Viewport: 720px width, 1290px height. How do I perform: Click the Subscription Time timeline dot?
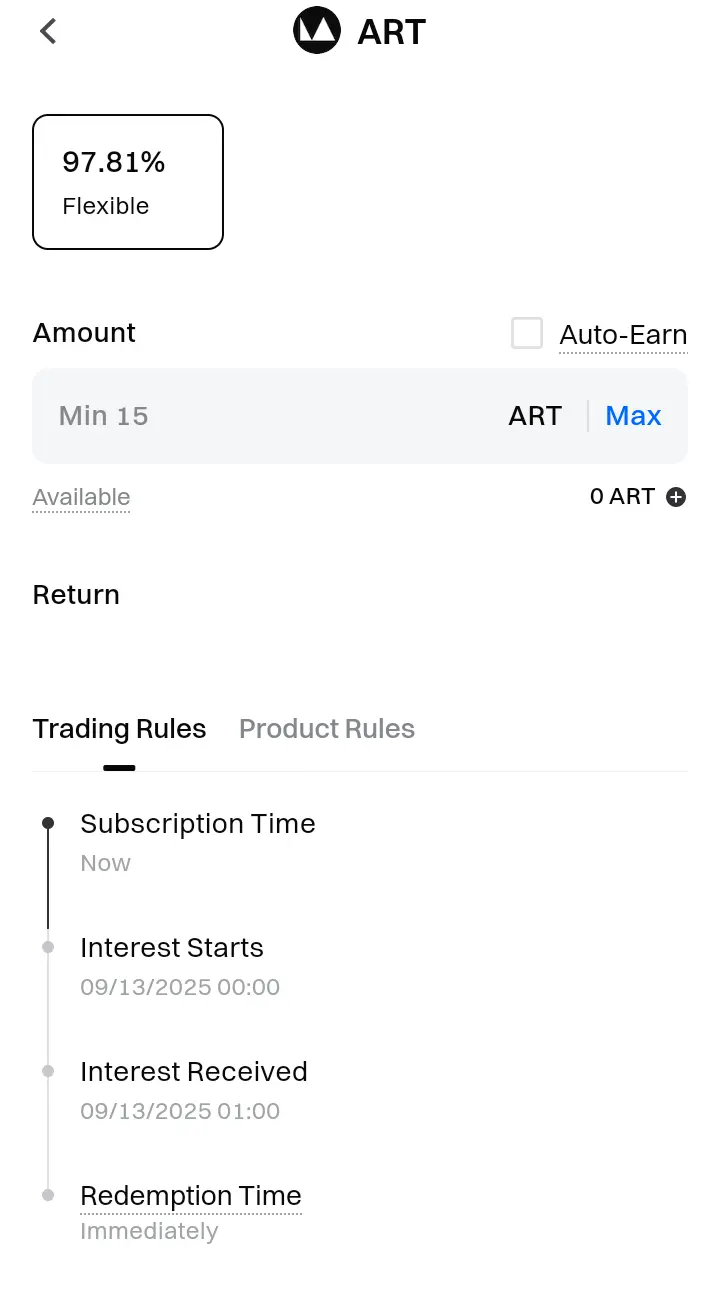(48, 823)
